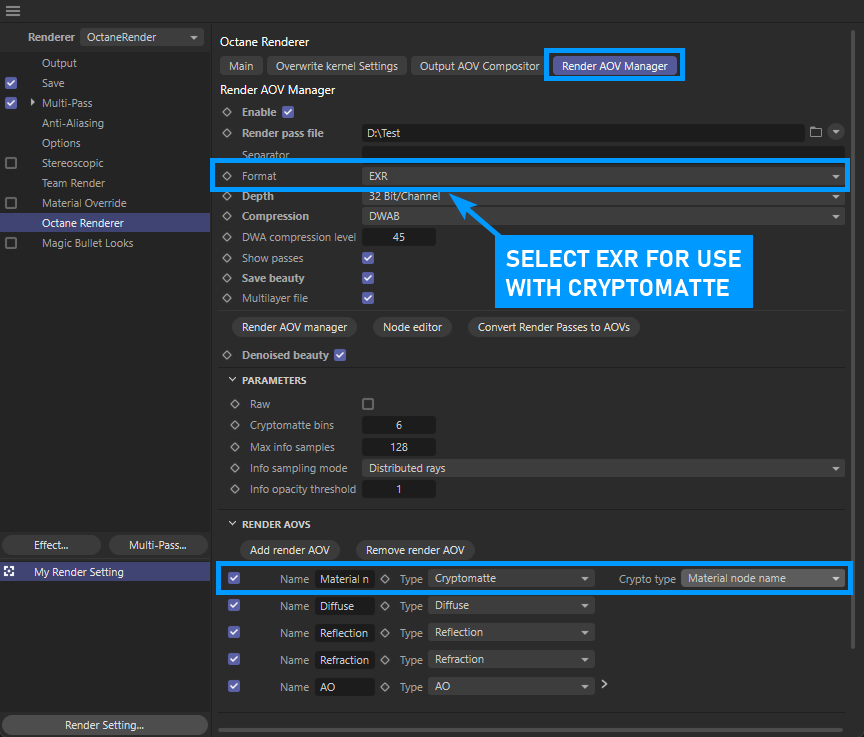Click keyframe diamond beside Max info samples

tap(235, 447)
